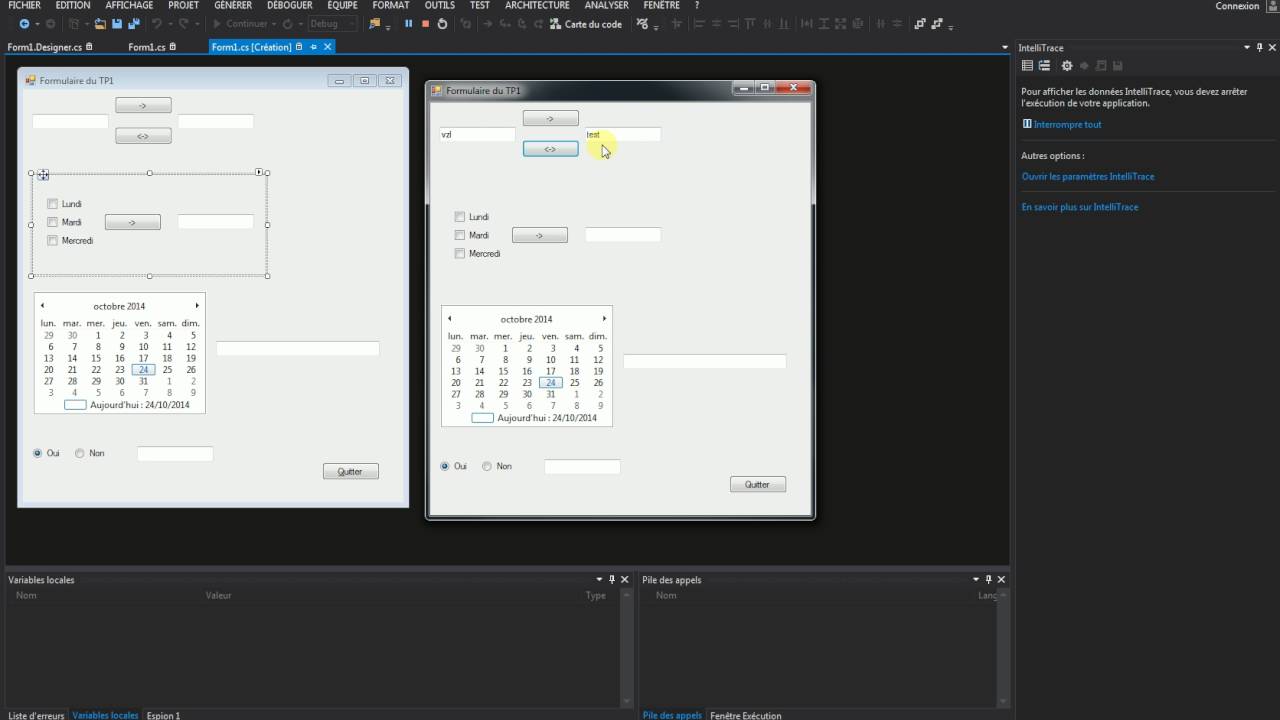
Task: Click Connexion at the top right
Action: 1237,6
